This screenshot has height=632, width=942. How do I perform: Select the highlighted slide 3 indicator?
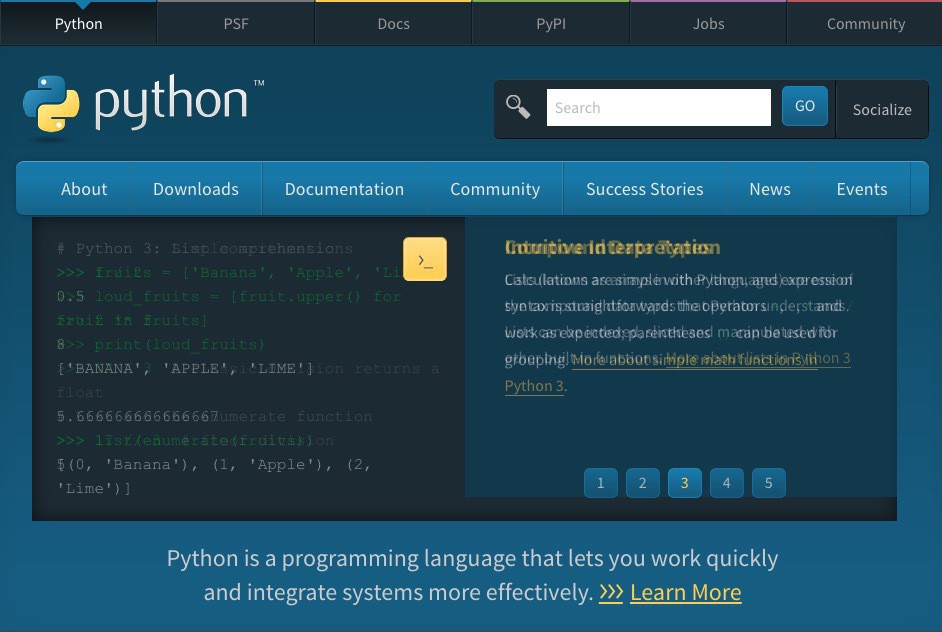click(684, 483)
